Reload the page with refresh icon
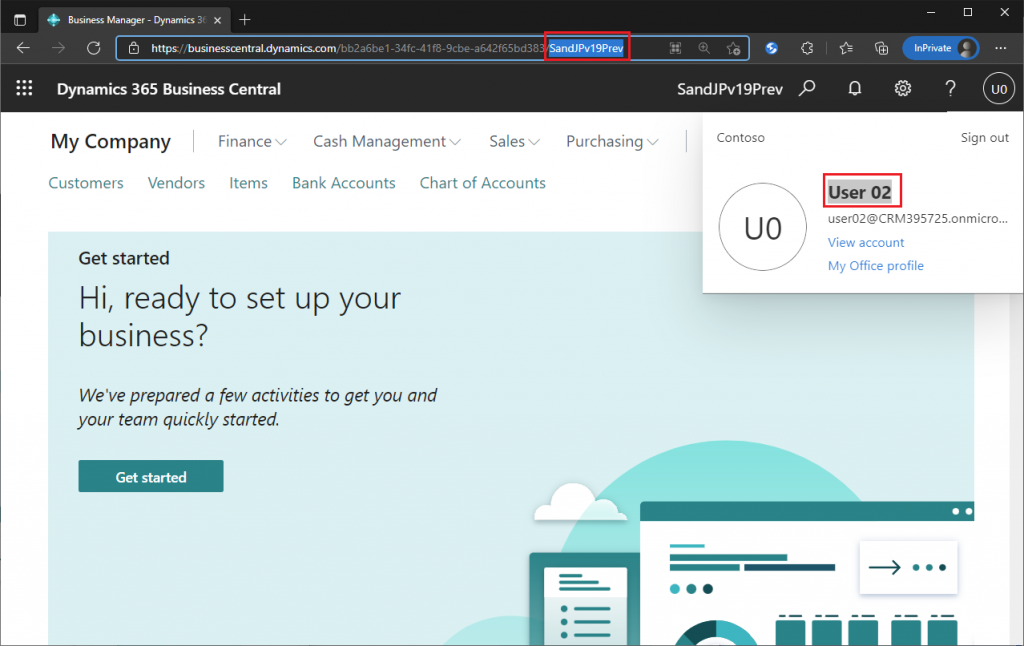 coord(93,48)
